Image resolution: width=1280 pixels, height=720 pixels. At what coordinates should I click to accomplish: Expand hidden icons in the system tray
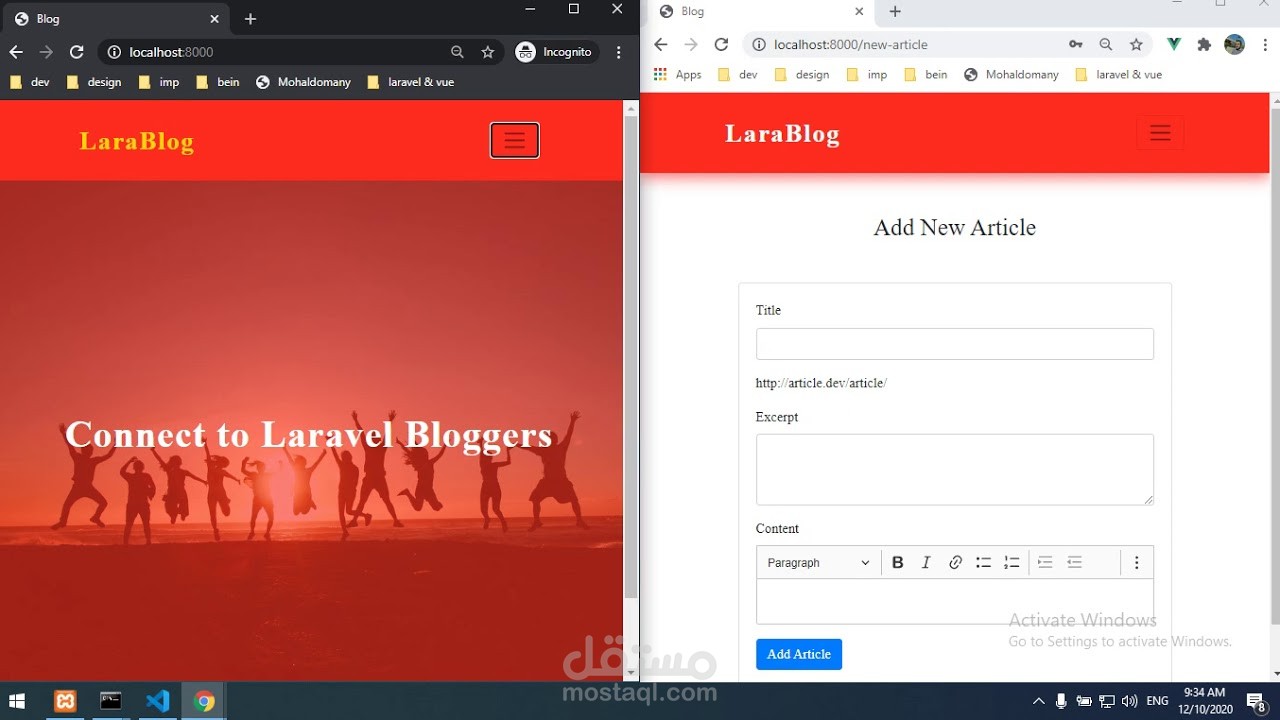(1039, 700)
